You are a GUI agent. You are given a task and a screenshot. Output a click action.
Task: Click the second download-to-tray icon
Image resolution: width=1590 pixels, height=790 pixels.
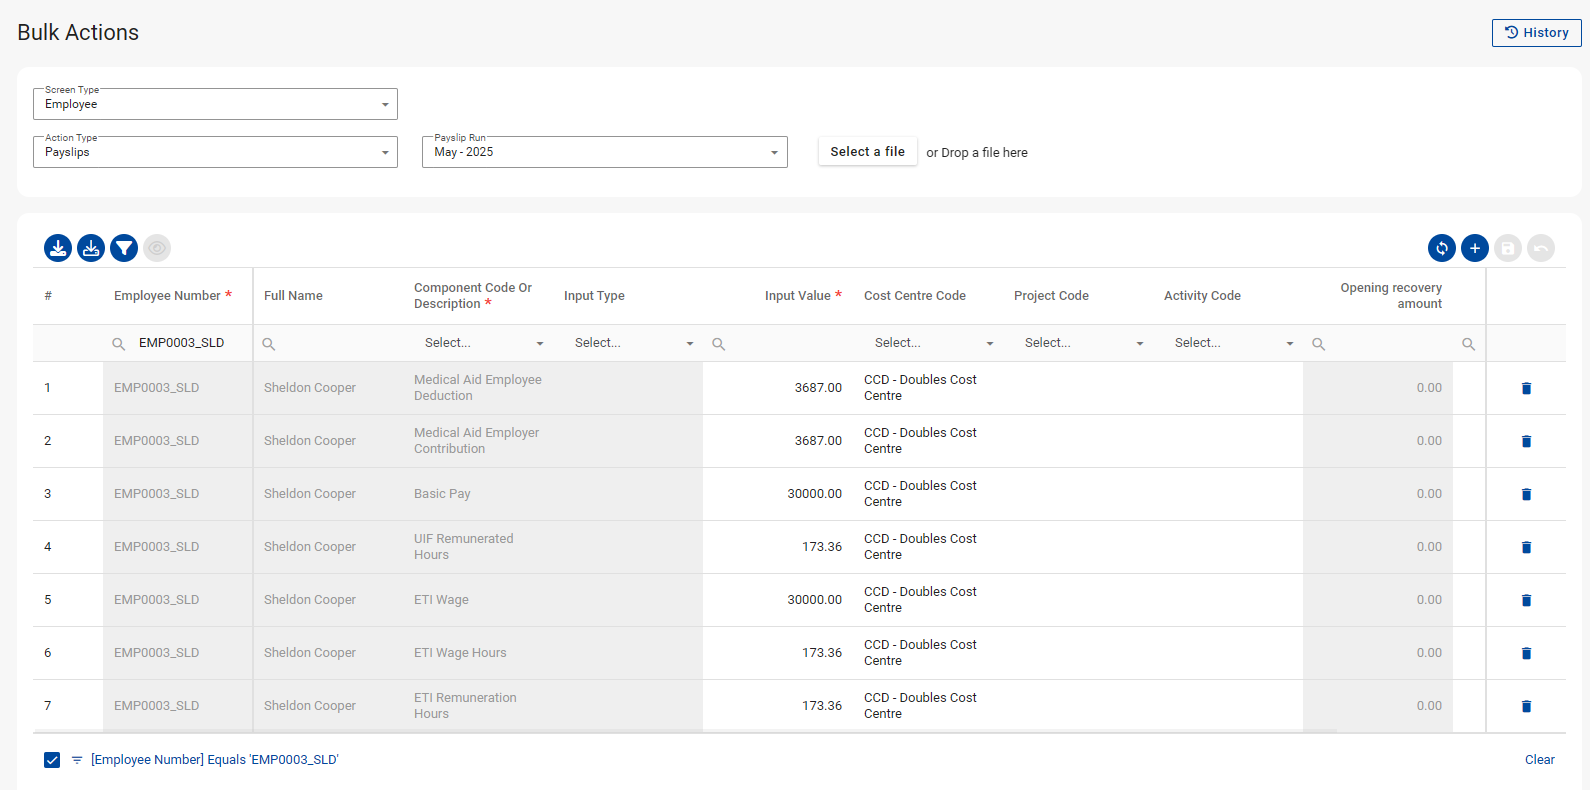coord(91,248)
